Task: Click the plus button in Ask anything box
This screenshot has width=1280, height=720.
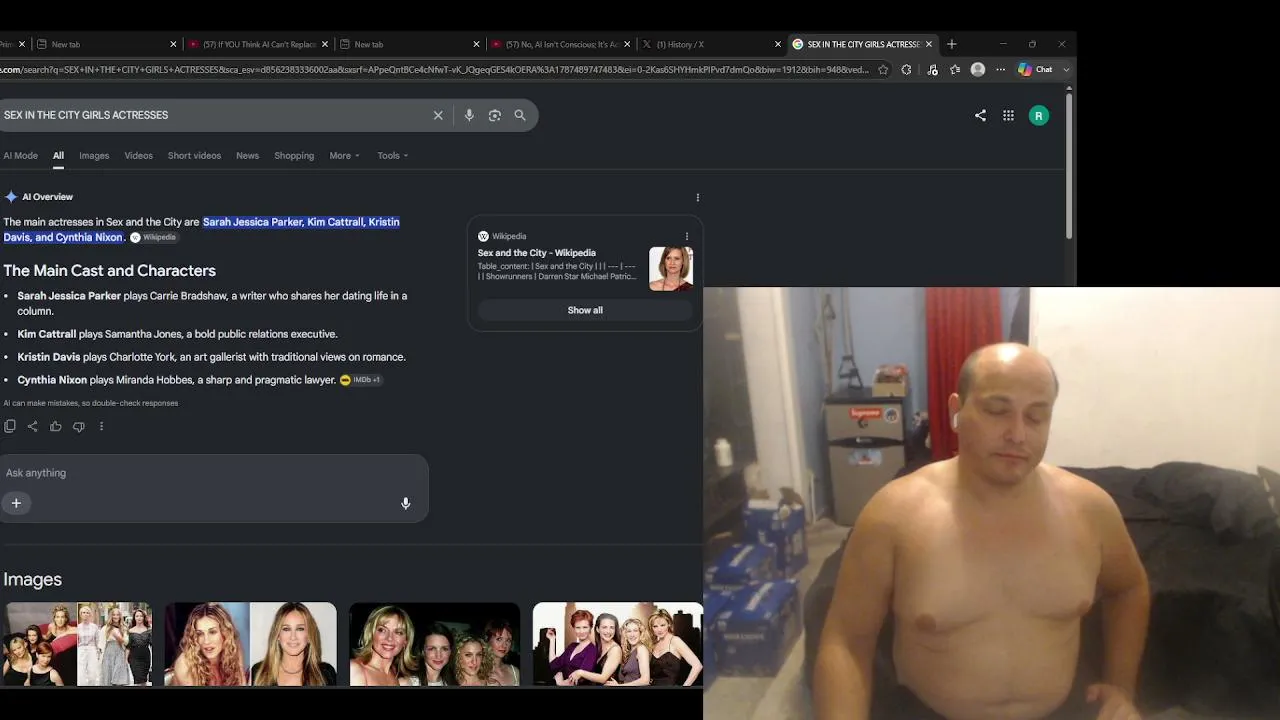Action: [16, 503]
